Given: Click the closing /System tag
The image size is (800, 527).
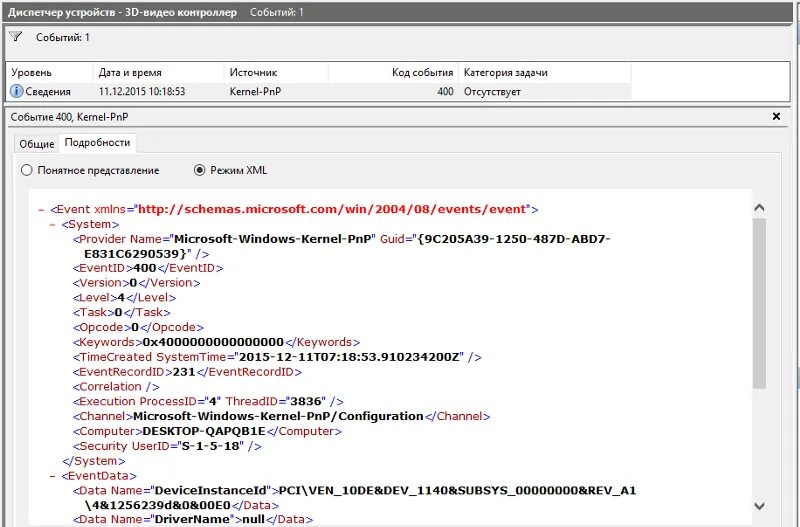Looking at the screenshot, I should pyautogui.click(x=93, y=461).
